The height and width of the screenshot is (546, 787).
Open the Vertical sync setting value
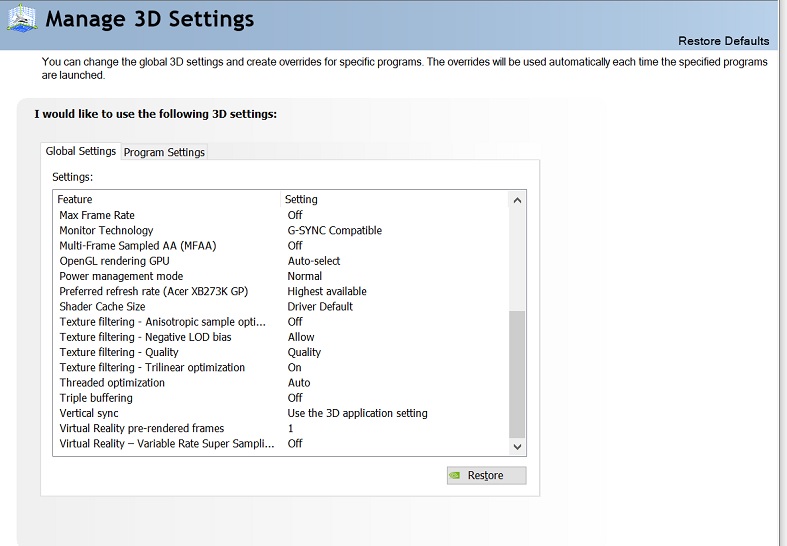click(x=357, y=413)
